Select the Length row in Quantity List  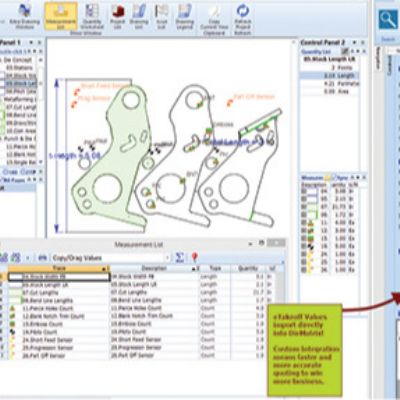tap(329, 76)
